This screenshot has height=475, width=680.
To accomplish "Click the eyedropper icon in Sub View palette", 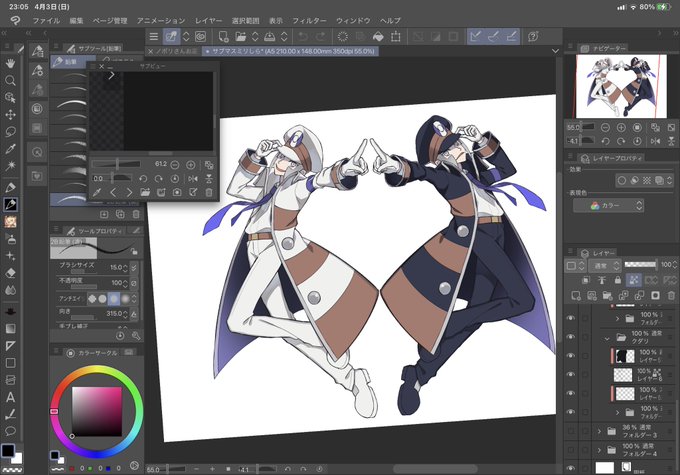I will pyautogui.click(x=97, y=192).
